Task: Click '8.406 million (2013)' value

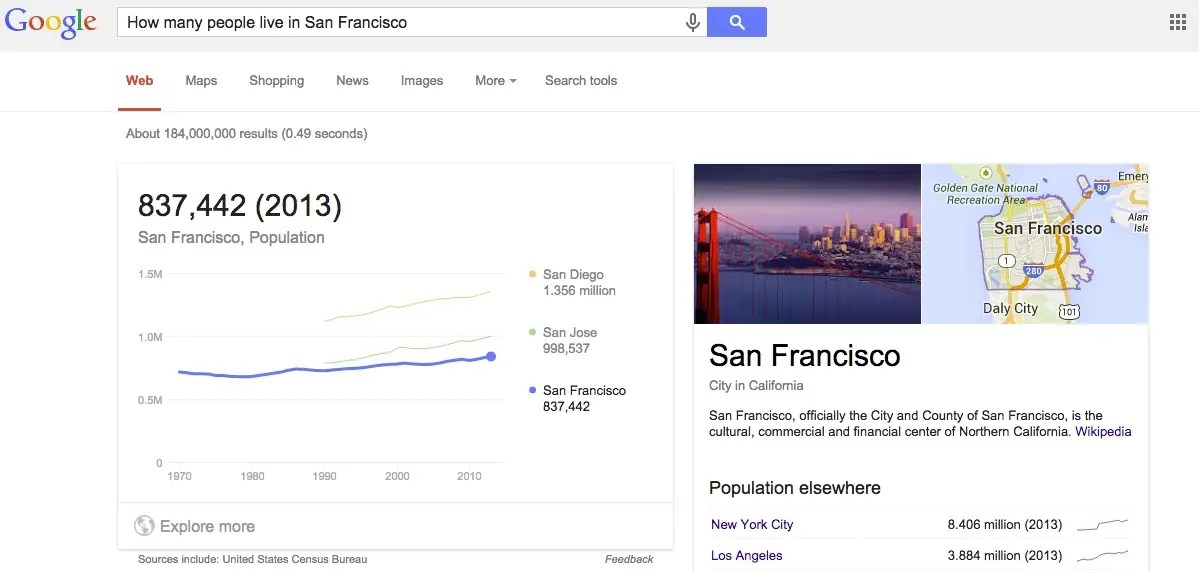Action: tap(1005, 524)
